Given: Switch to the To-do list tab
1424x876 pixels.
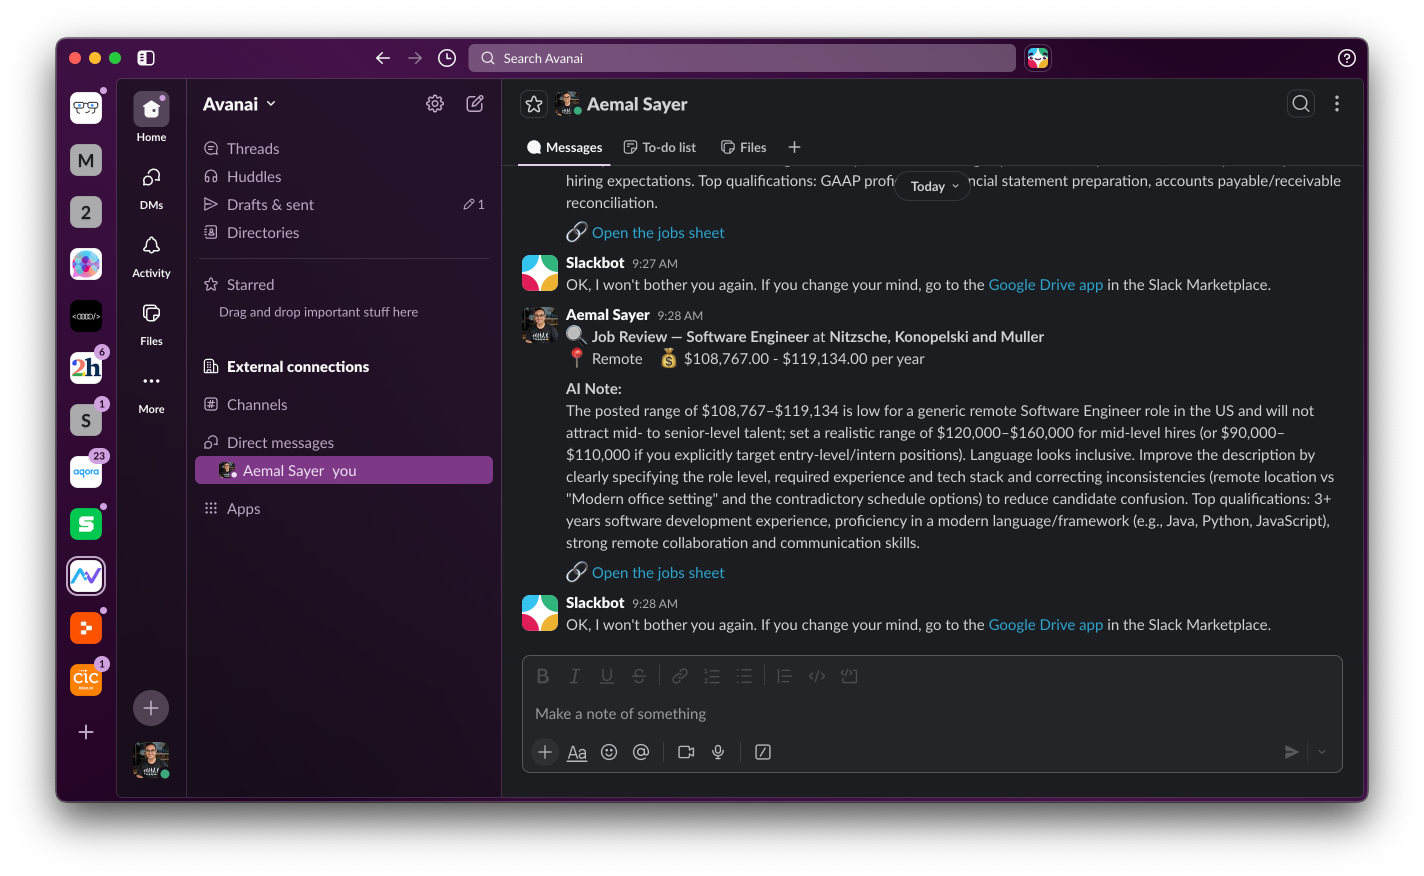Looking at the screenshot, I should (x=660, y=147).
